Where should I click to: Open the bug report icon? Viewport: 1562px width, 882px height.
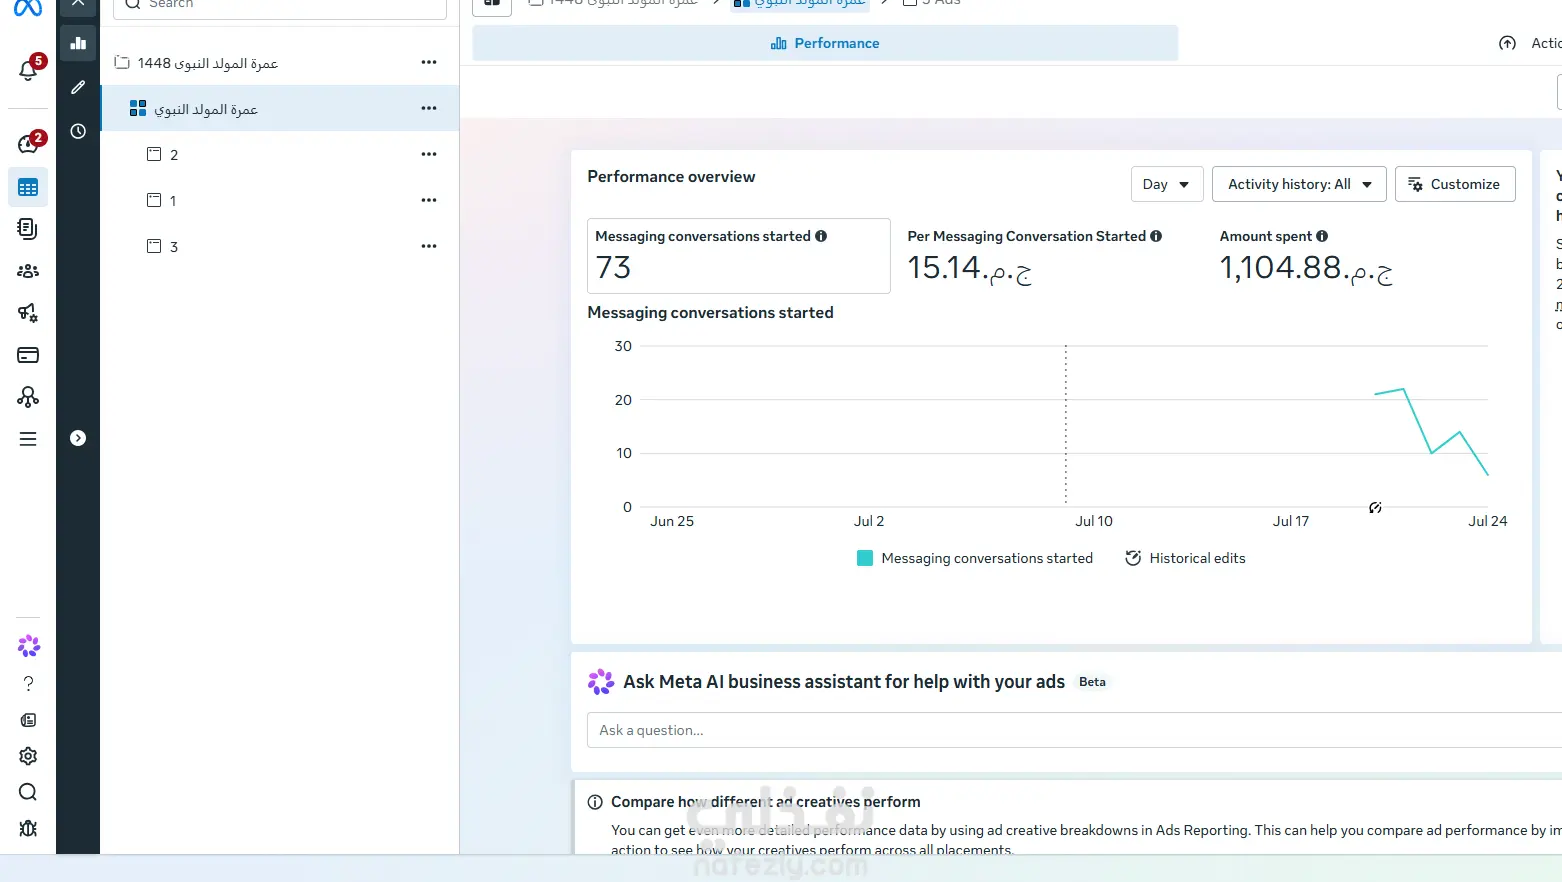28,828
